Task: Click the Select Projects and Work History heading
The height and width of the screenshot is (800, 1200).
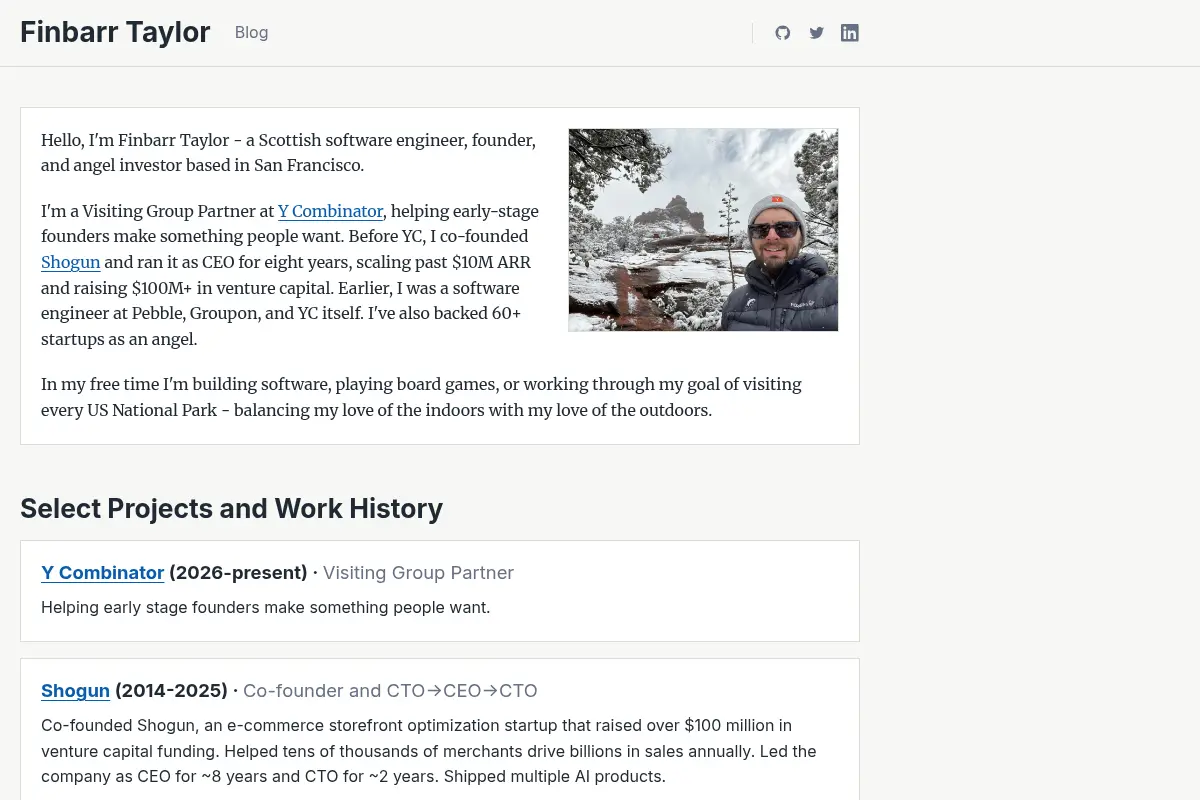Action: coord(231,508)
